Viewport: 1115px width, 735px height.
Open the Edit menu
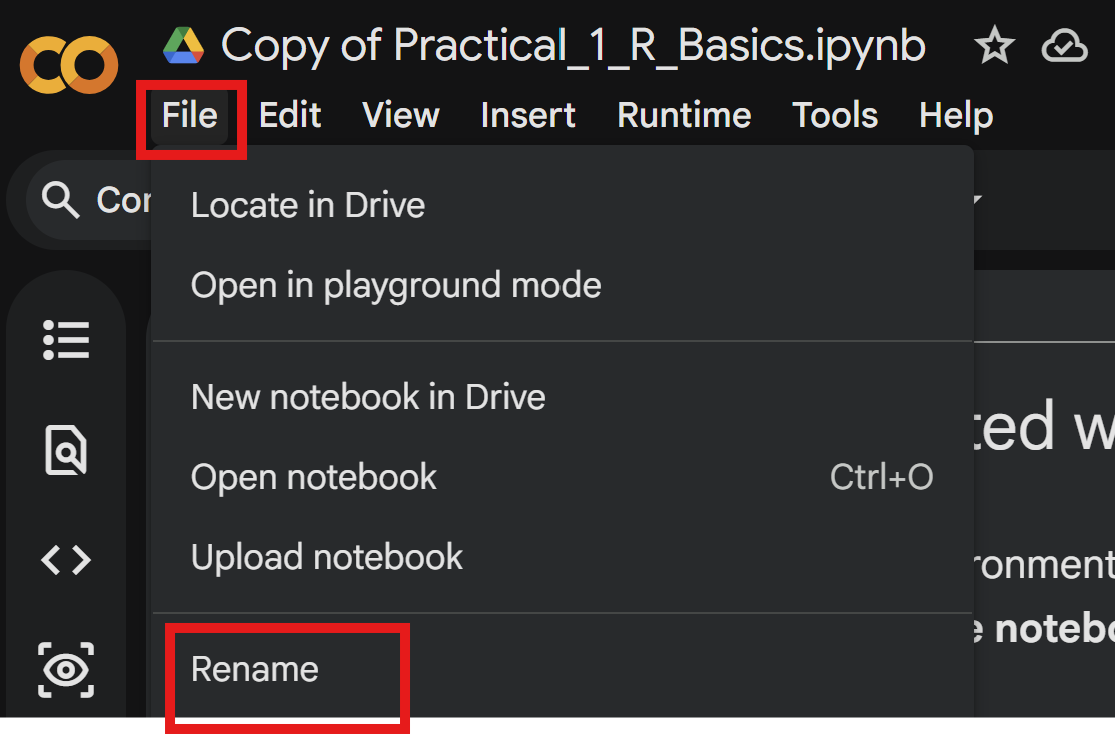[290, 116]
